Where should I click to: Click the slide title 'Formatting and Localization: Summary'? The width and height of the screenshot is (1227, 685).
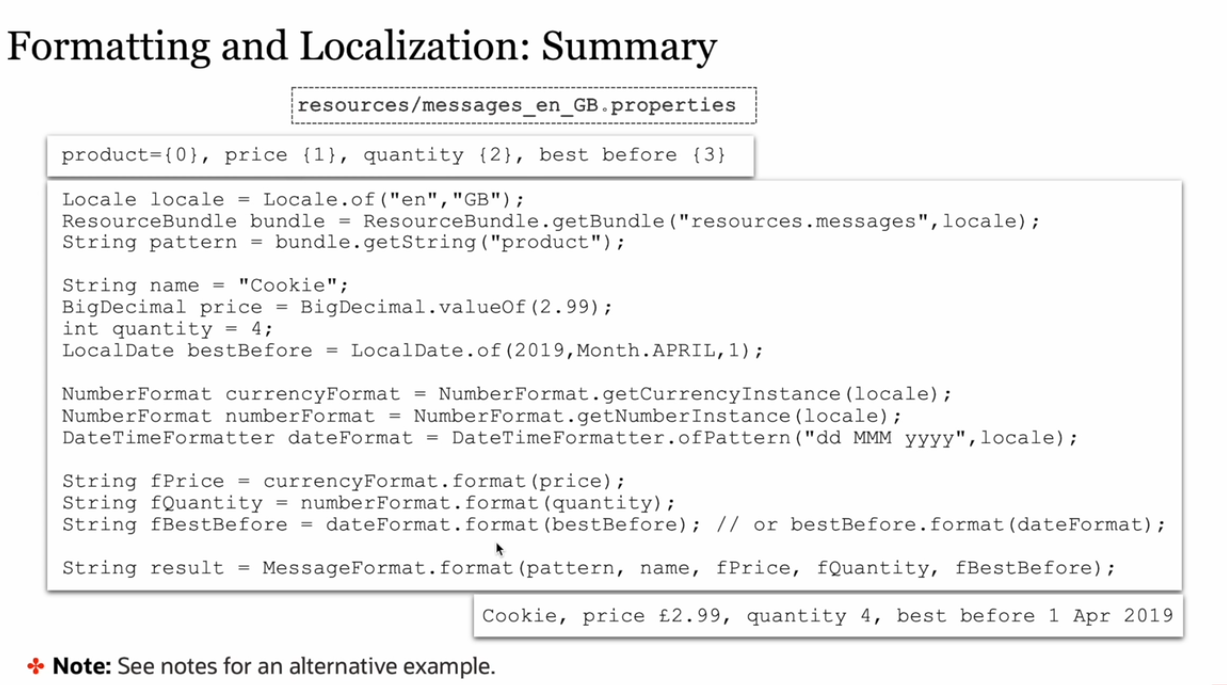tap(362, 47)
